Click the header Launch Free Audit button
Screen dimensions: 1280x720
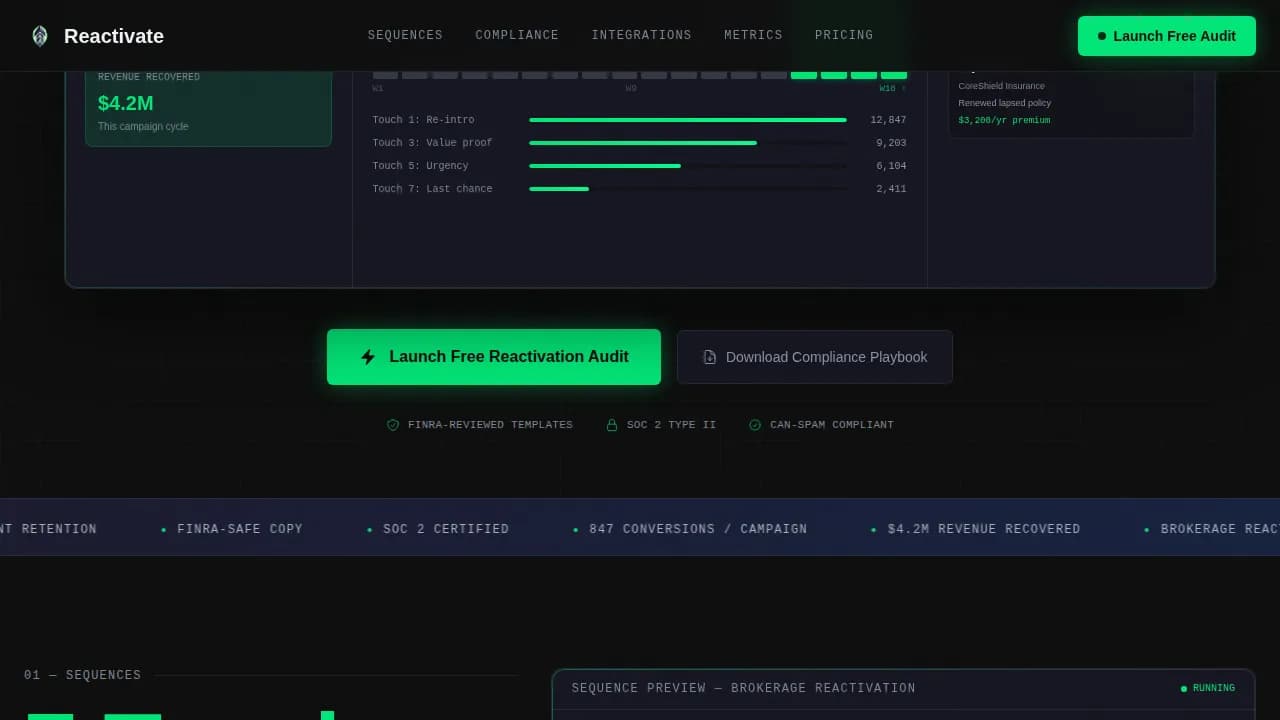(1166, 36)
